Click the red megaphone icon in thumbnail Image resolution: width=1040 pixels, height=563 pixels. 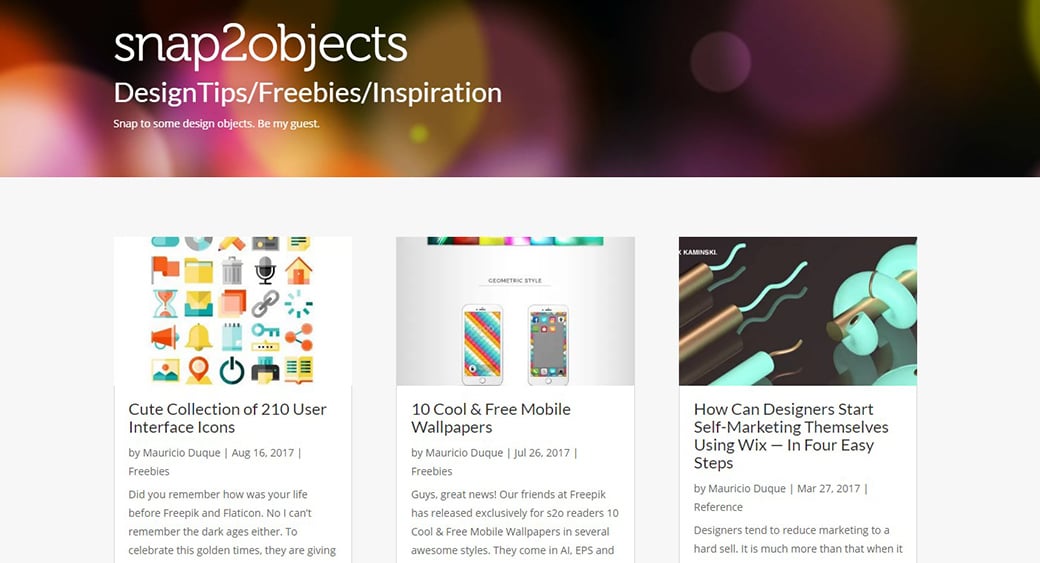164,337
